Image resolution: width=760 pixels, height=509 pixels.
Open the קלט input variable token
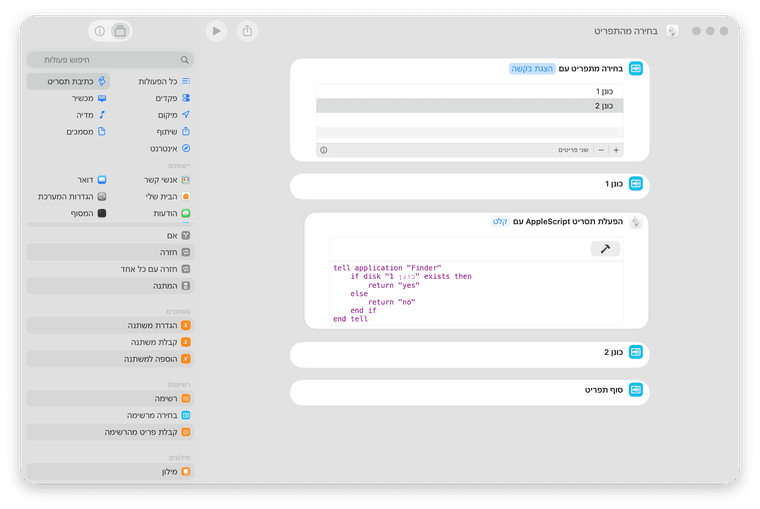tap(500, 221)
